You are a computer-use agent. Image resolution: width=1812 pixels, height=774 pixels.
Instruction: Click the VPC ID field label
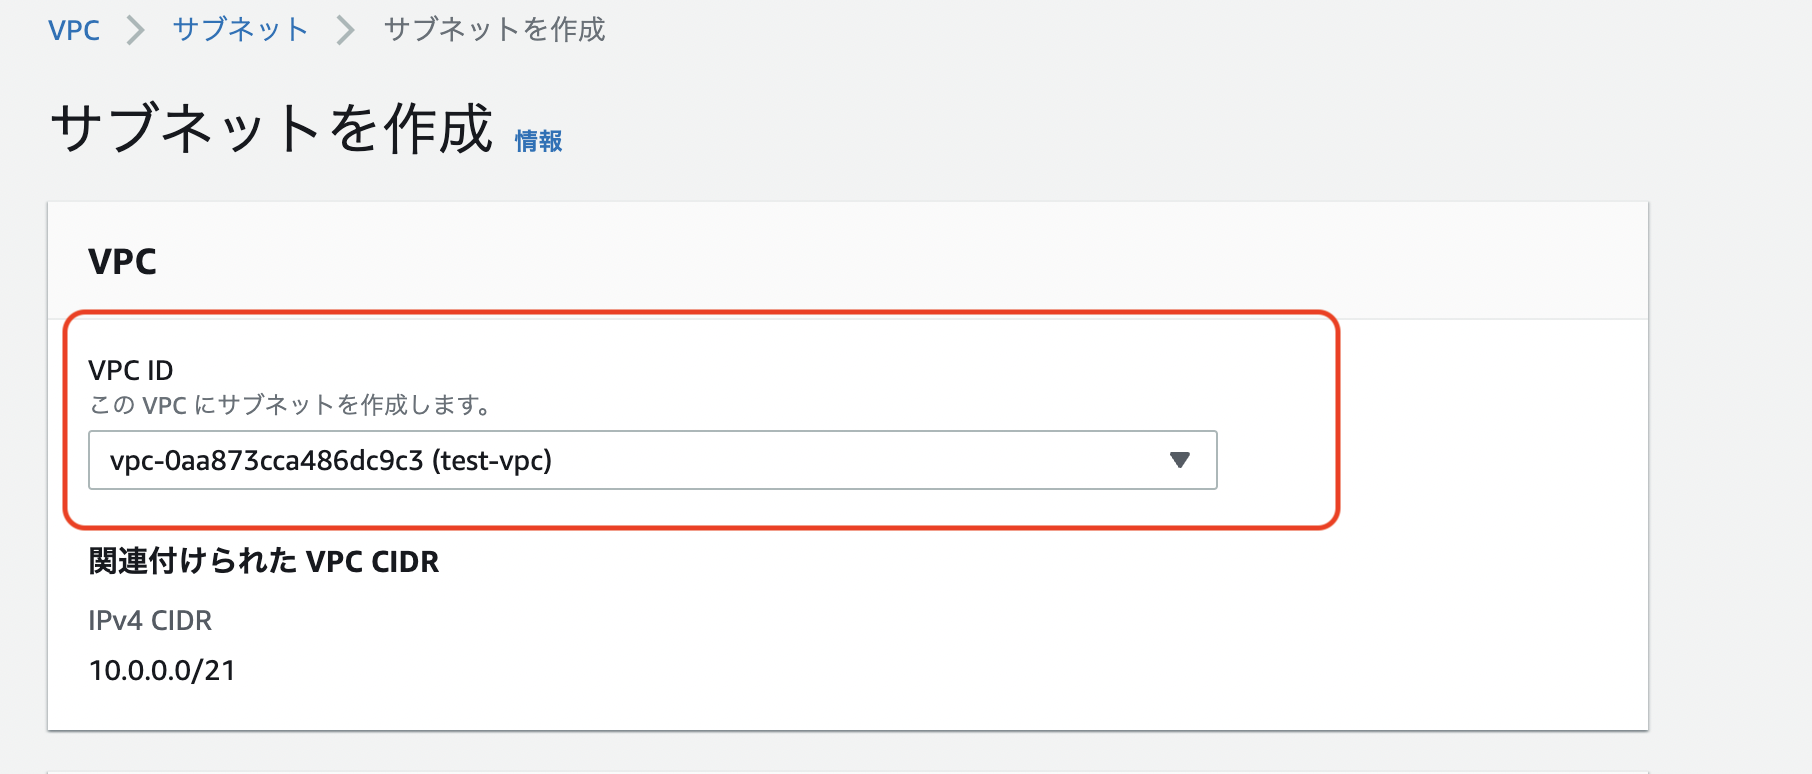point(131,370)
